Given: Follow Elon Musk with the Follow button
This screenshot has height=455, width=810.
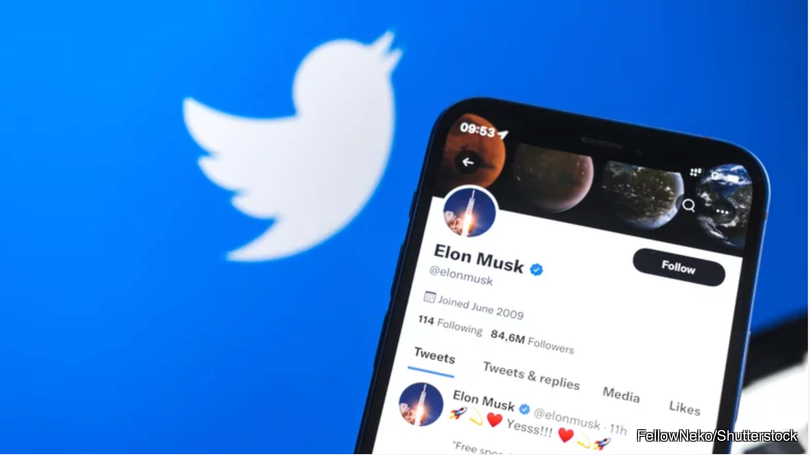Looking at the screenshot, I should point(679,267).
